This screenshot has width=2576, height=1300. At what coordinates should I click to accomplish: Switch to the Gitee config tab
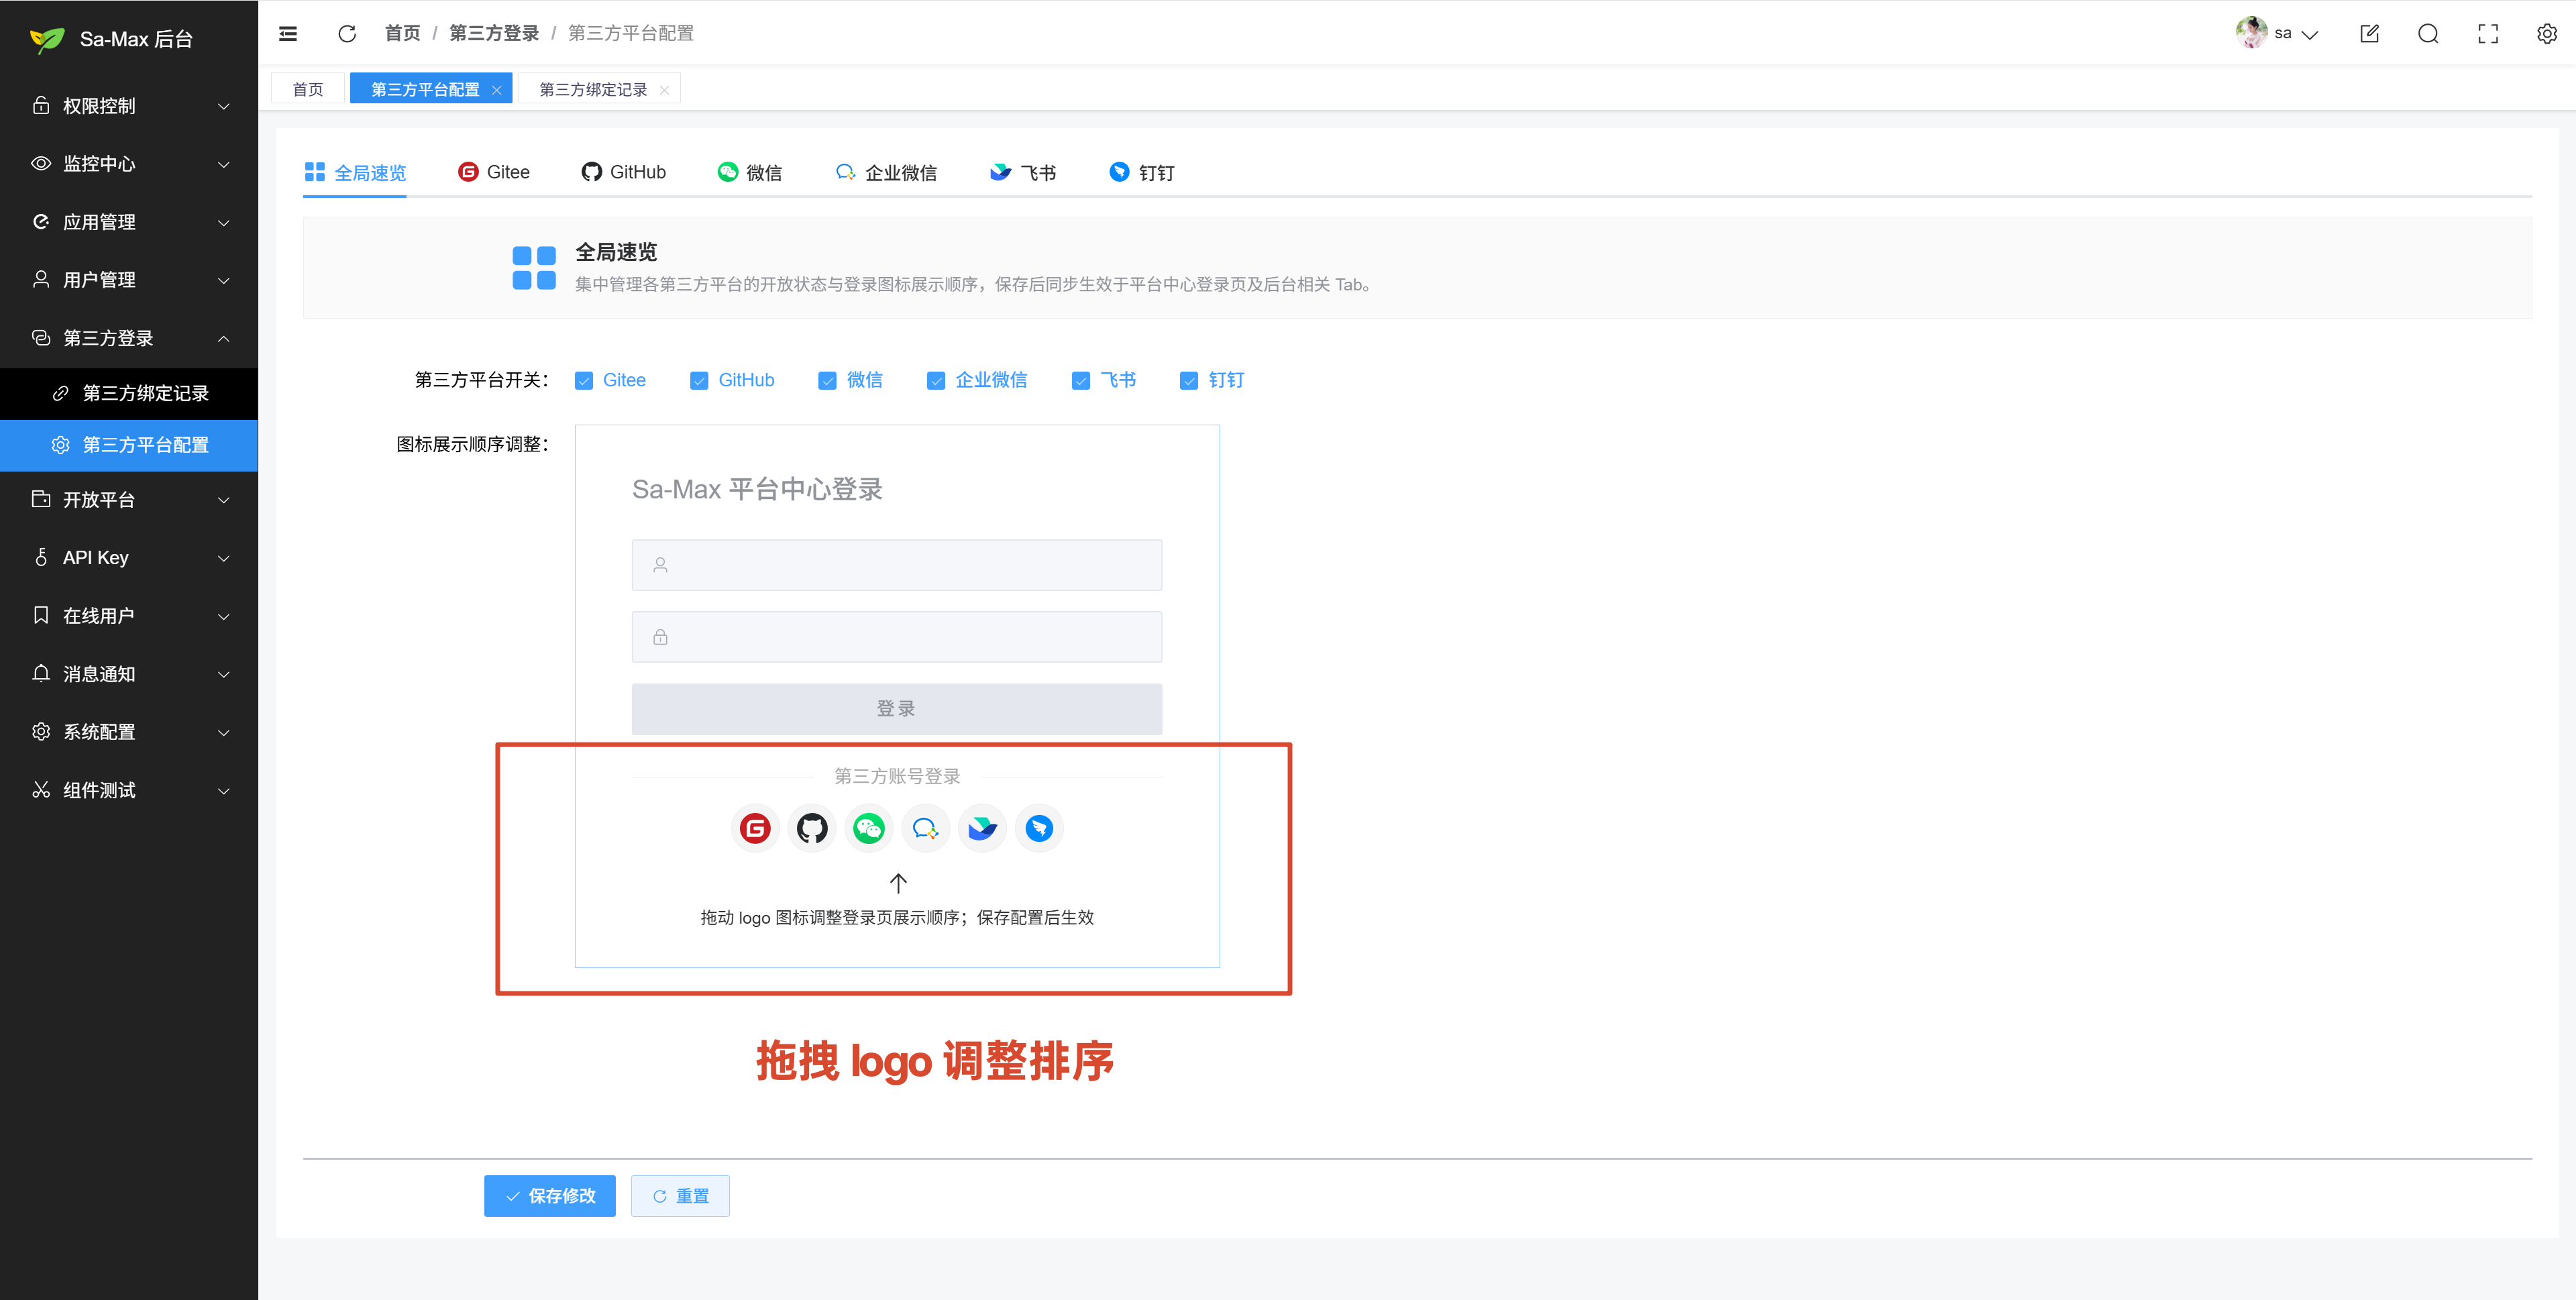(x=494, y=172)
